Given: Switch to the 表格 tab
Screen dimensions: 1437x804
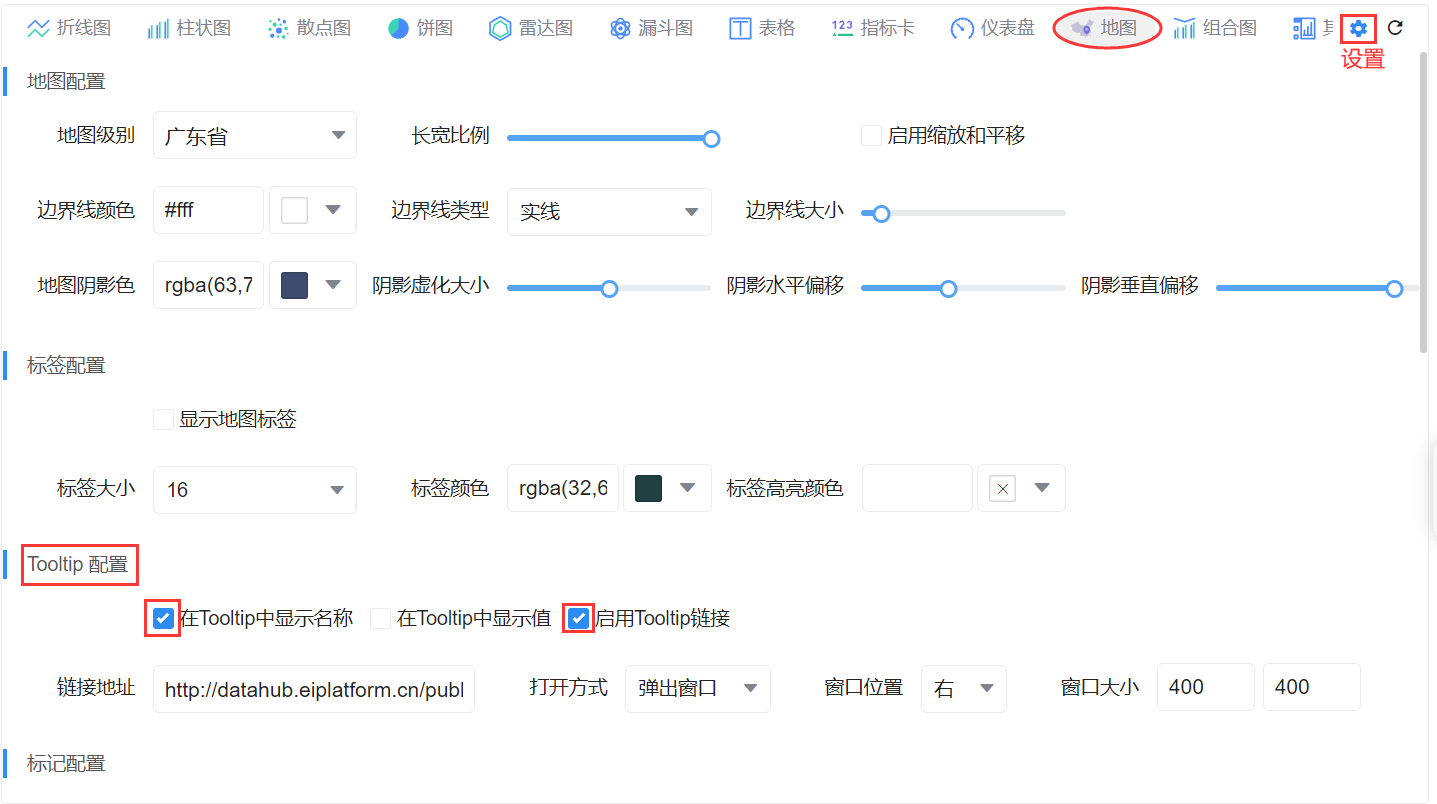Looking at the screenshot, I should pos(762,27).
